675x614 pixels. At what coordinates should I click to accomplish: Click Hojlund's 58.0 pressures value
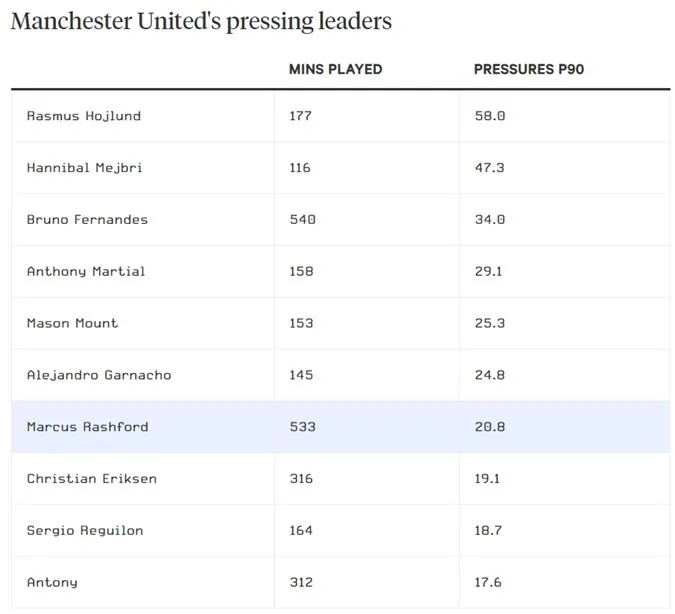click(x=490, y=116)
